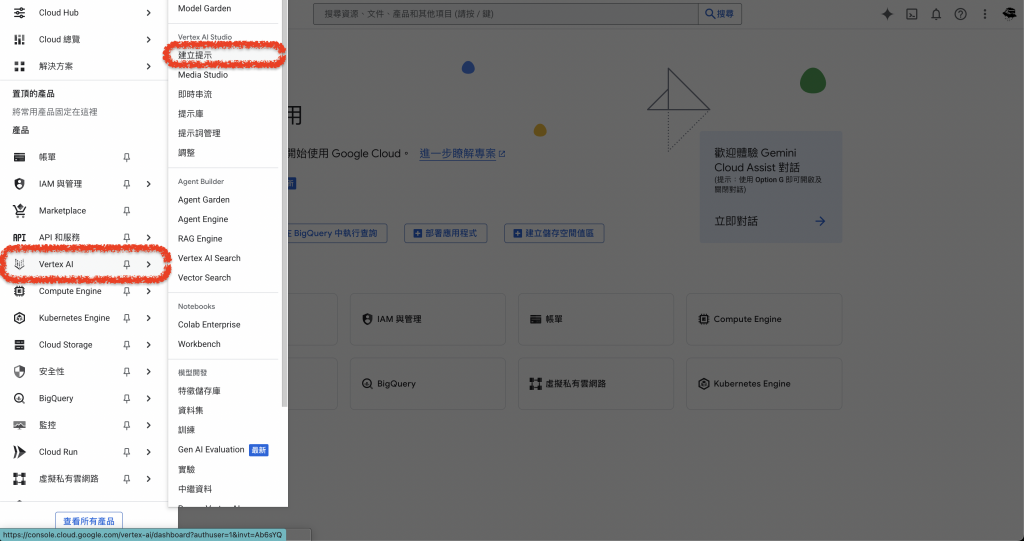The height and width of the screenshot is (541, 1024).
Task: Pin Marketplace to the top
Action: pyautogui.click(x=127, y=210)
